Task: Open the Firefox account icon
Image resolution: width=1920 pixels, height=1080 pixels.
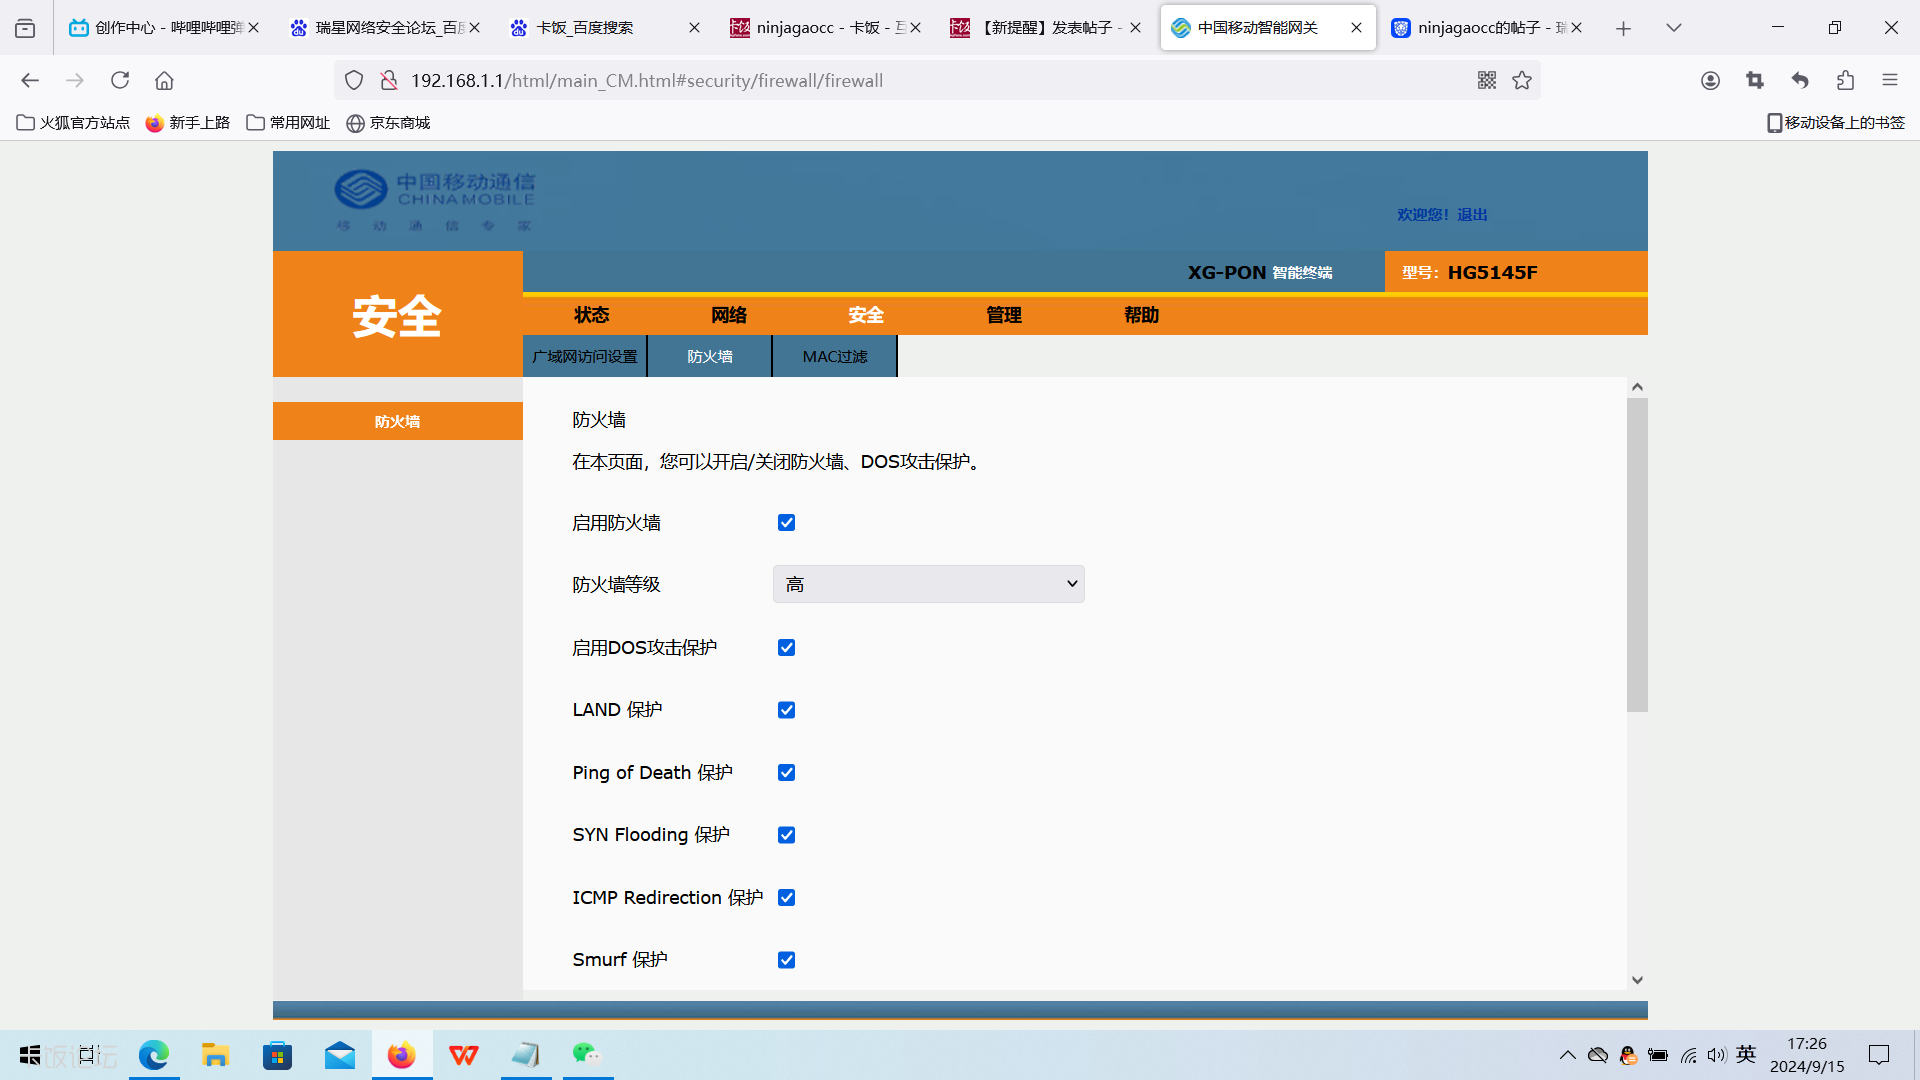Action: [x=1711, y=80]
